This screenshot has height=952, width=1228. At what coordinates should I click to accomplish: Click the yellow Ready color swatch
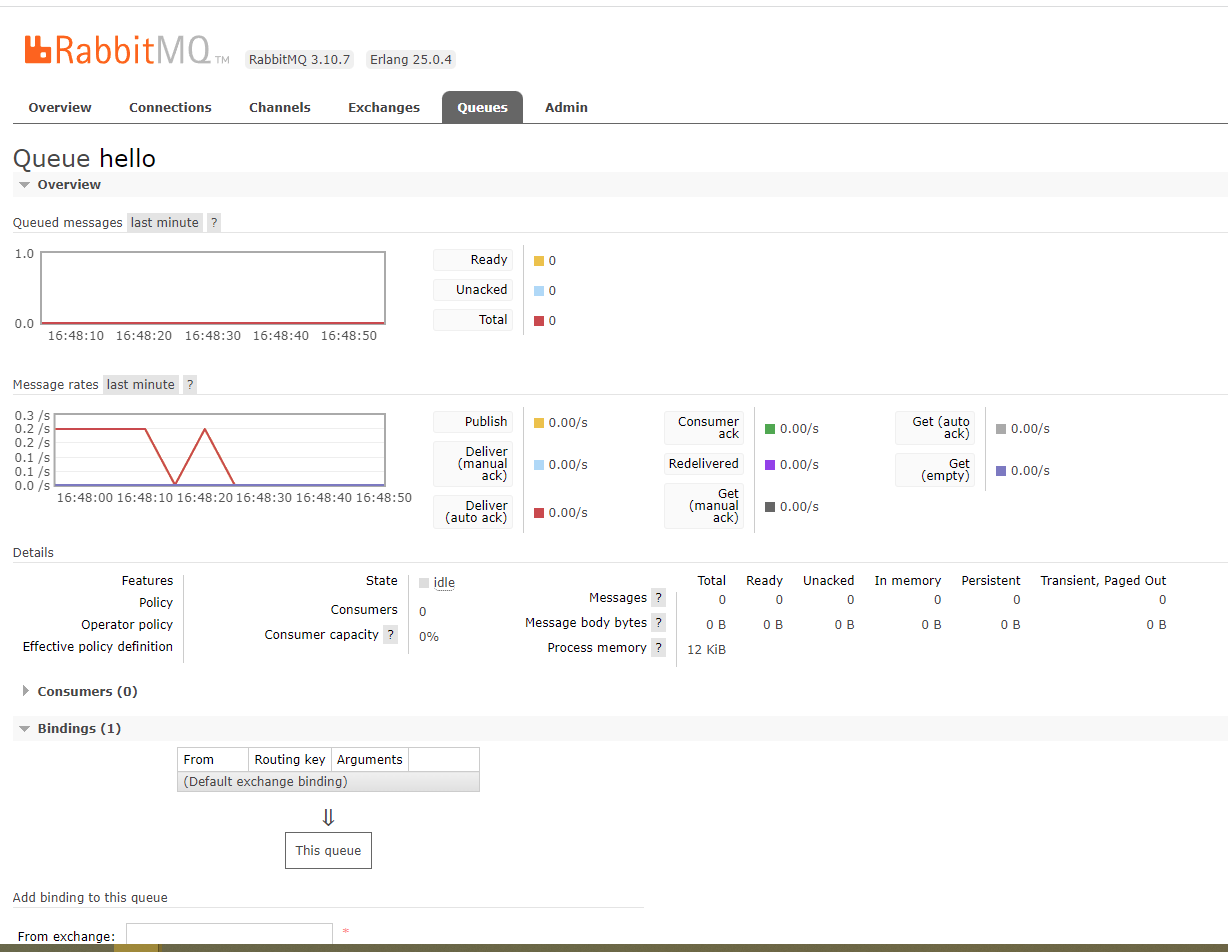coord(539,261)
